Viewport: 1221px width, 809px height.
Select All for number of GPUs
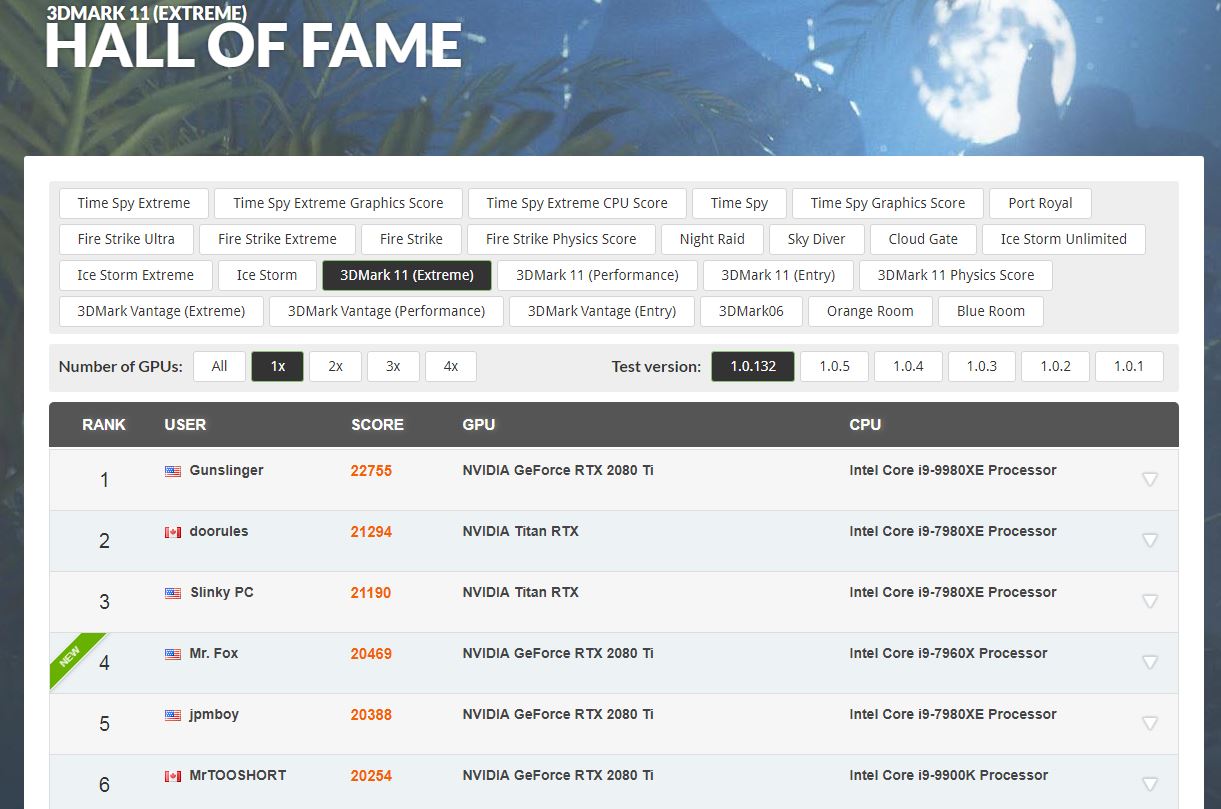coord(220,366)
